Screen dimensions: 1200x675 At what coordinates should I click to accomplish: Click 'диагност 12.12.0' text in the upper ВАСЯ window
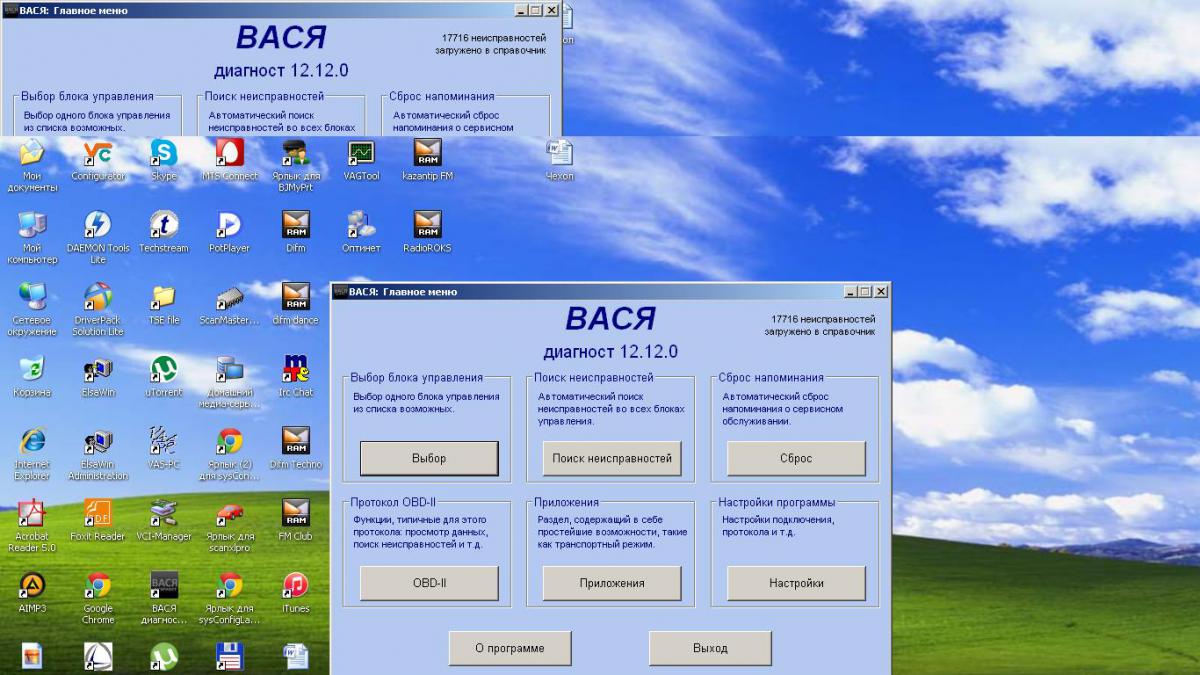click(281, 71)
